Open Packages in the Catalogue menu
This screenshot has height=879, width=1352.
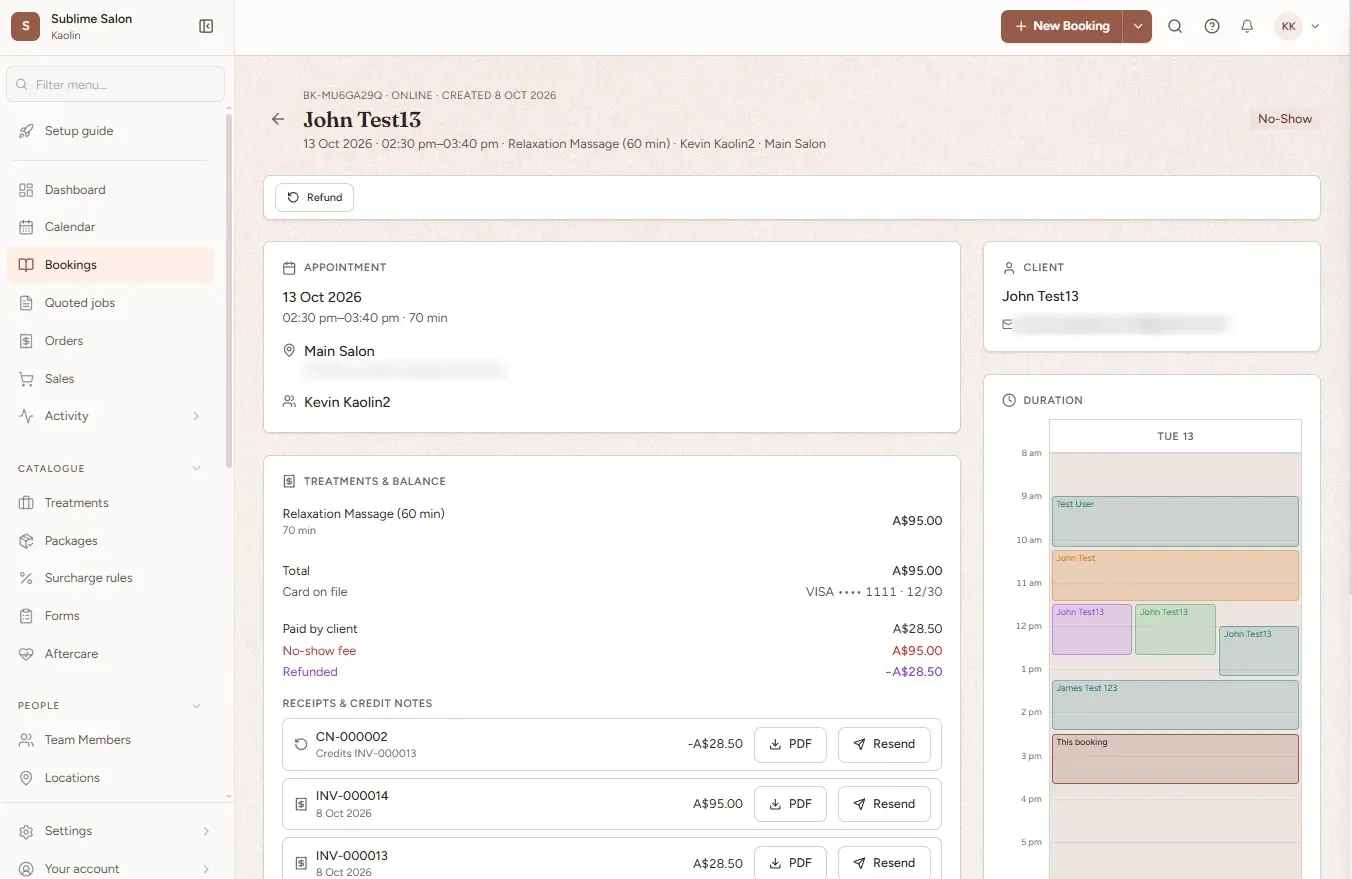pyautogui.click(x=110, y=541)
